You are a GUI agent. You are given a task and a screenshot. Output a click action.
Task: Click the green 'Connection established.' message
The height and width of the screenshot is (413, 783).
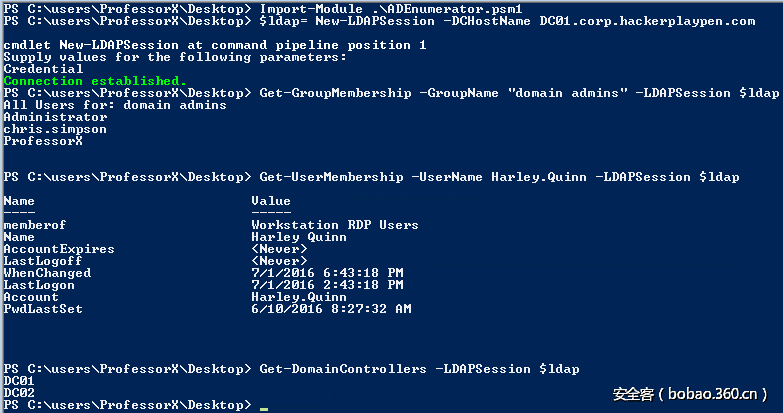click(95, 81)
